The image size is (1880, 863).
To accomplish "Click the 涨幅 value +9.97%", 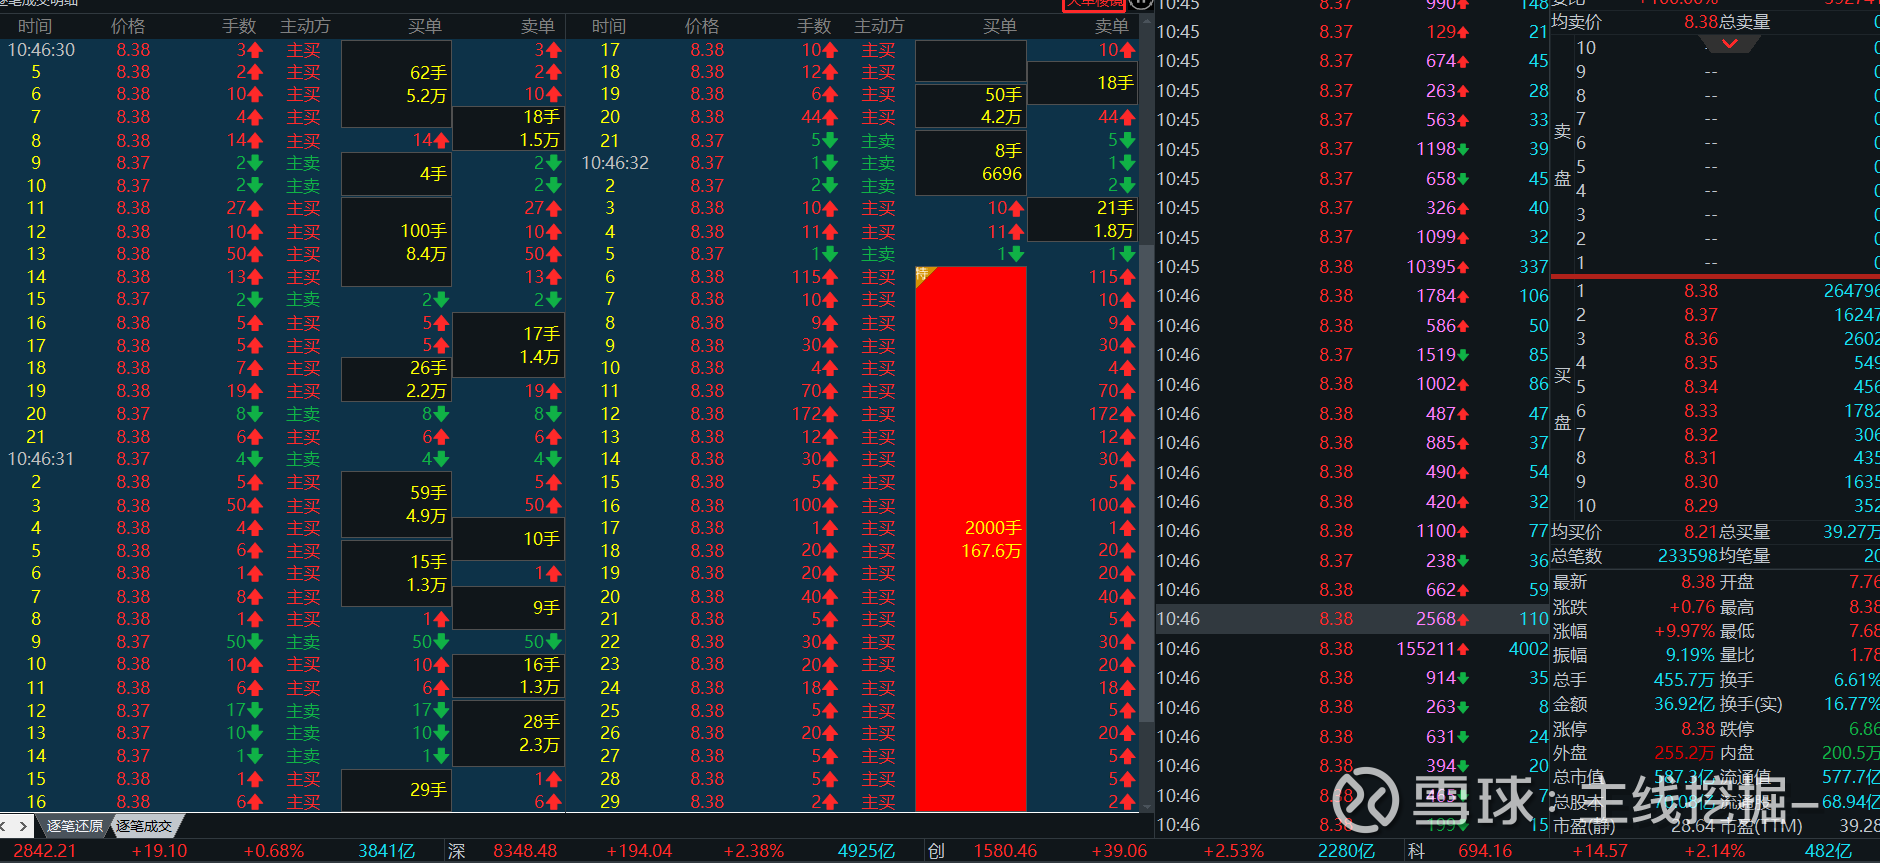I will [x=1684, y=631].
